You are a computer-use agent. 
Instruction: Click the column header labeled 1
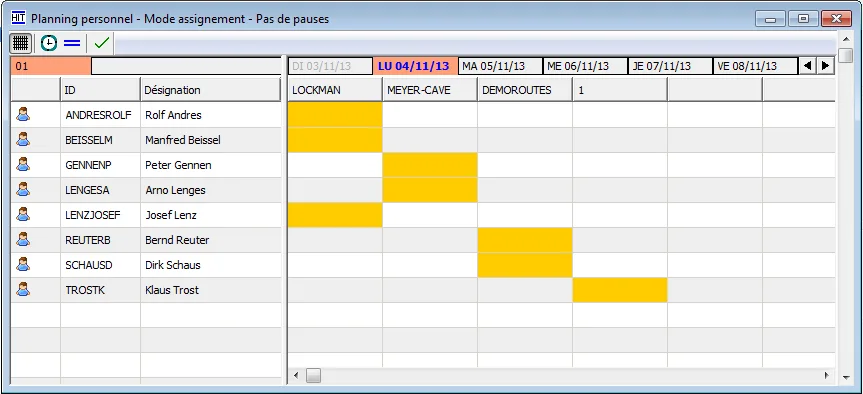click(620, 90)
